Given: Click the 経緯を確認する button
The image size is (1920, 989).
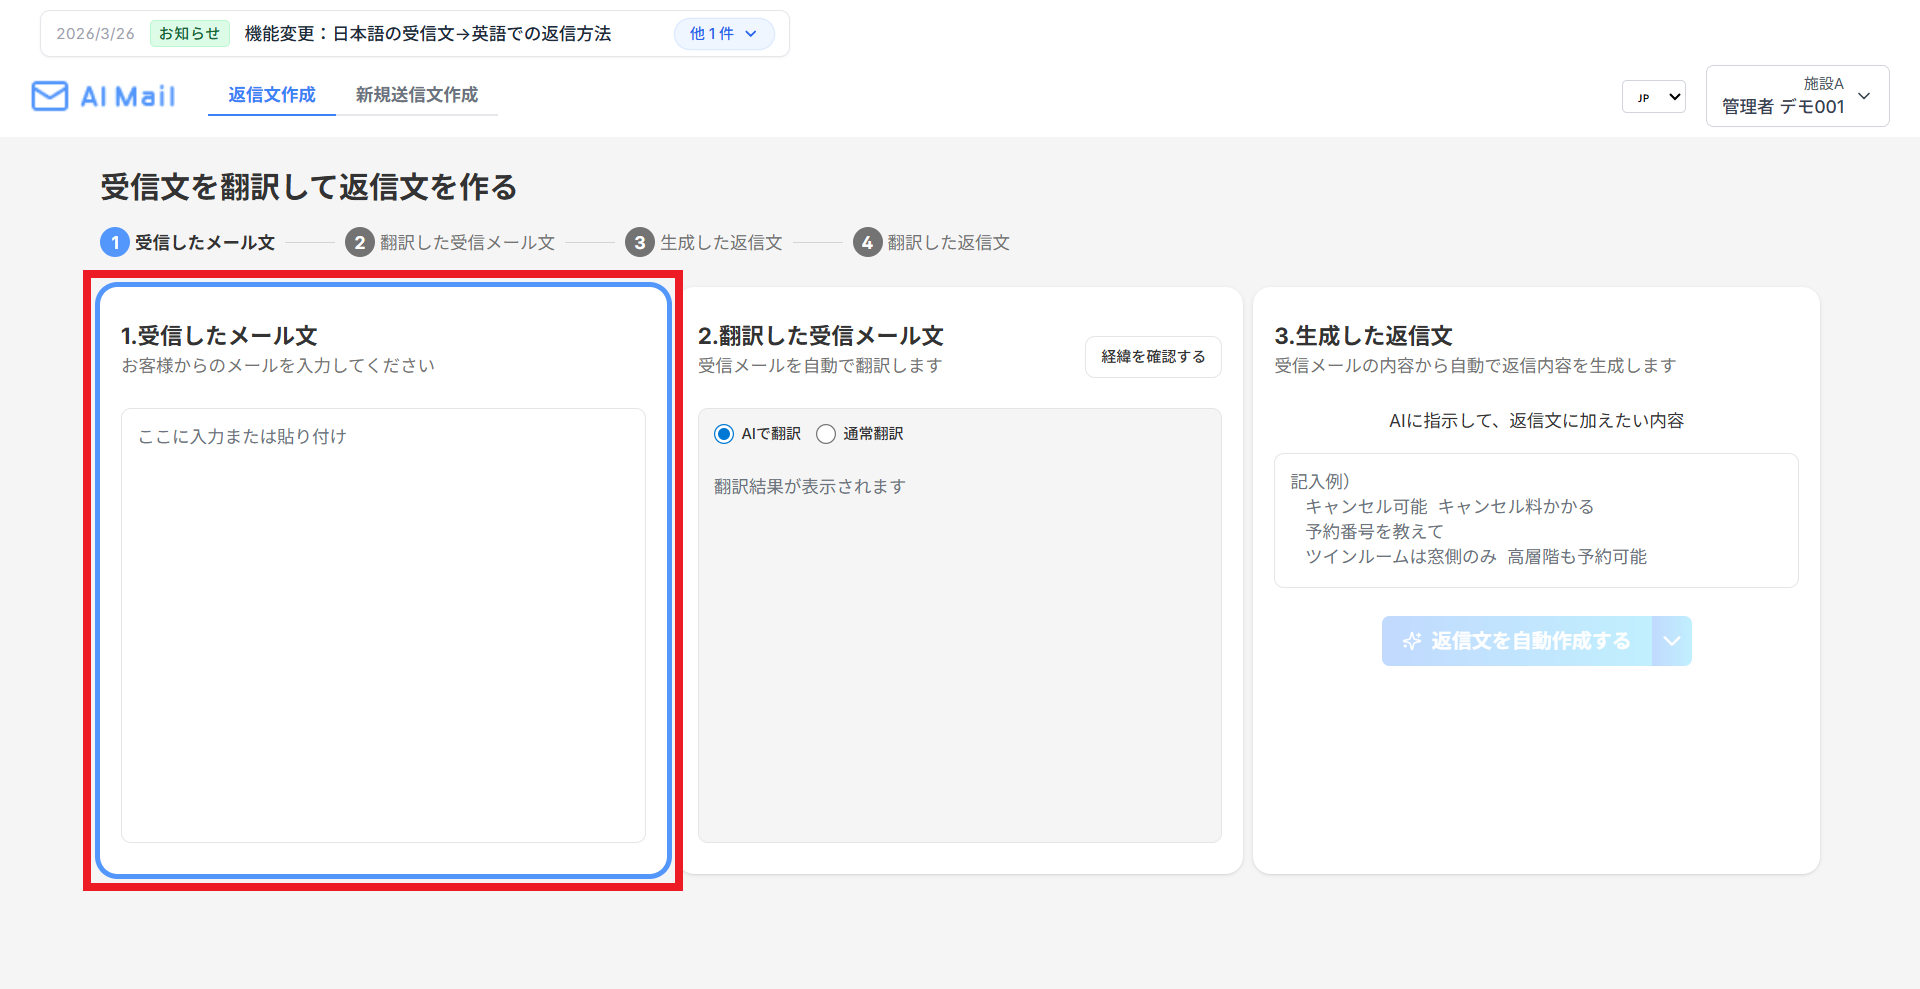Looking at the screenshot, I should tap(1153, 357).
